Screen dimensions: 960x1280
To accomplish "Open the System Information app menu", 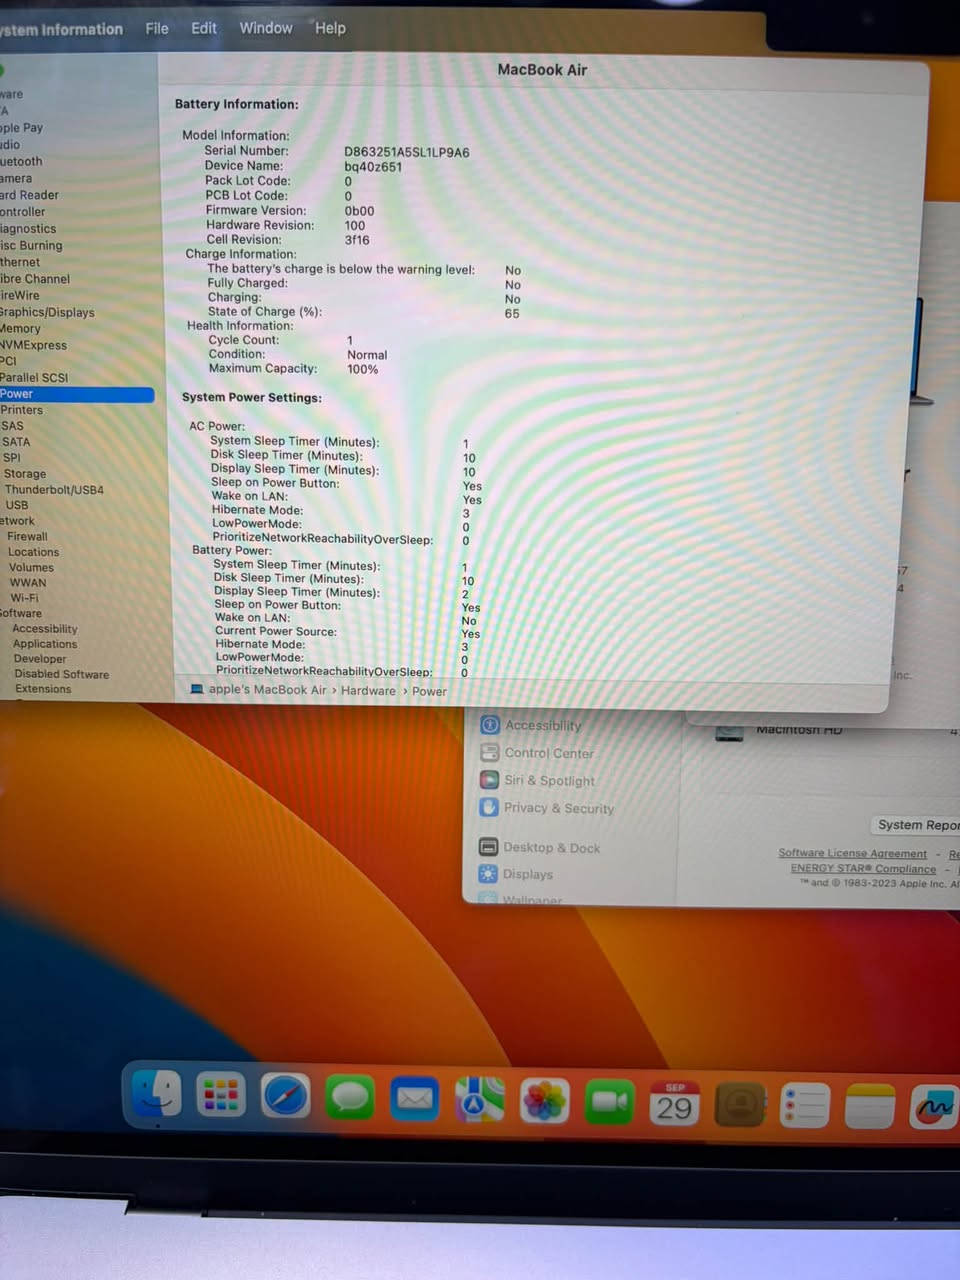I will tap(61, 29).
